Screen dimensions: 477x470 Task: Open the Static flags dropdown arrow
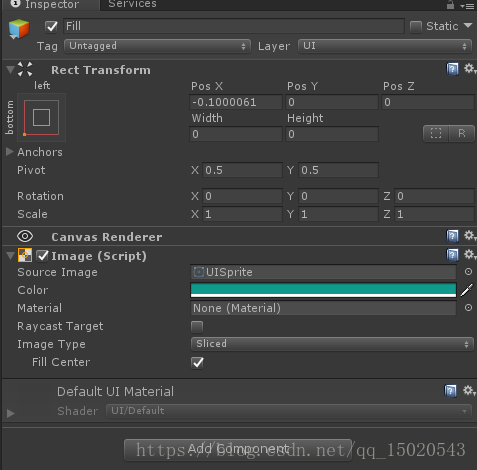468,26
